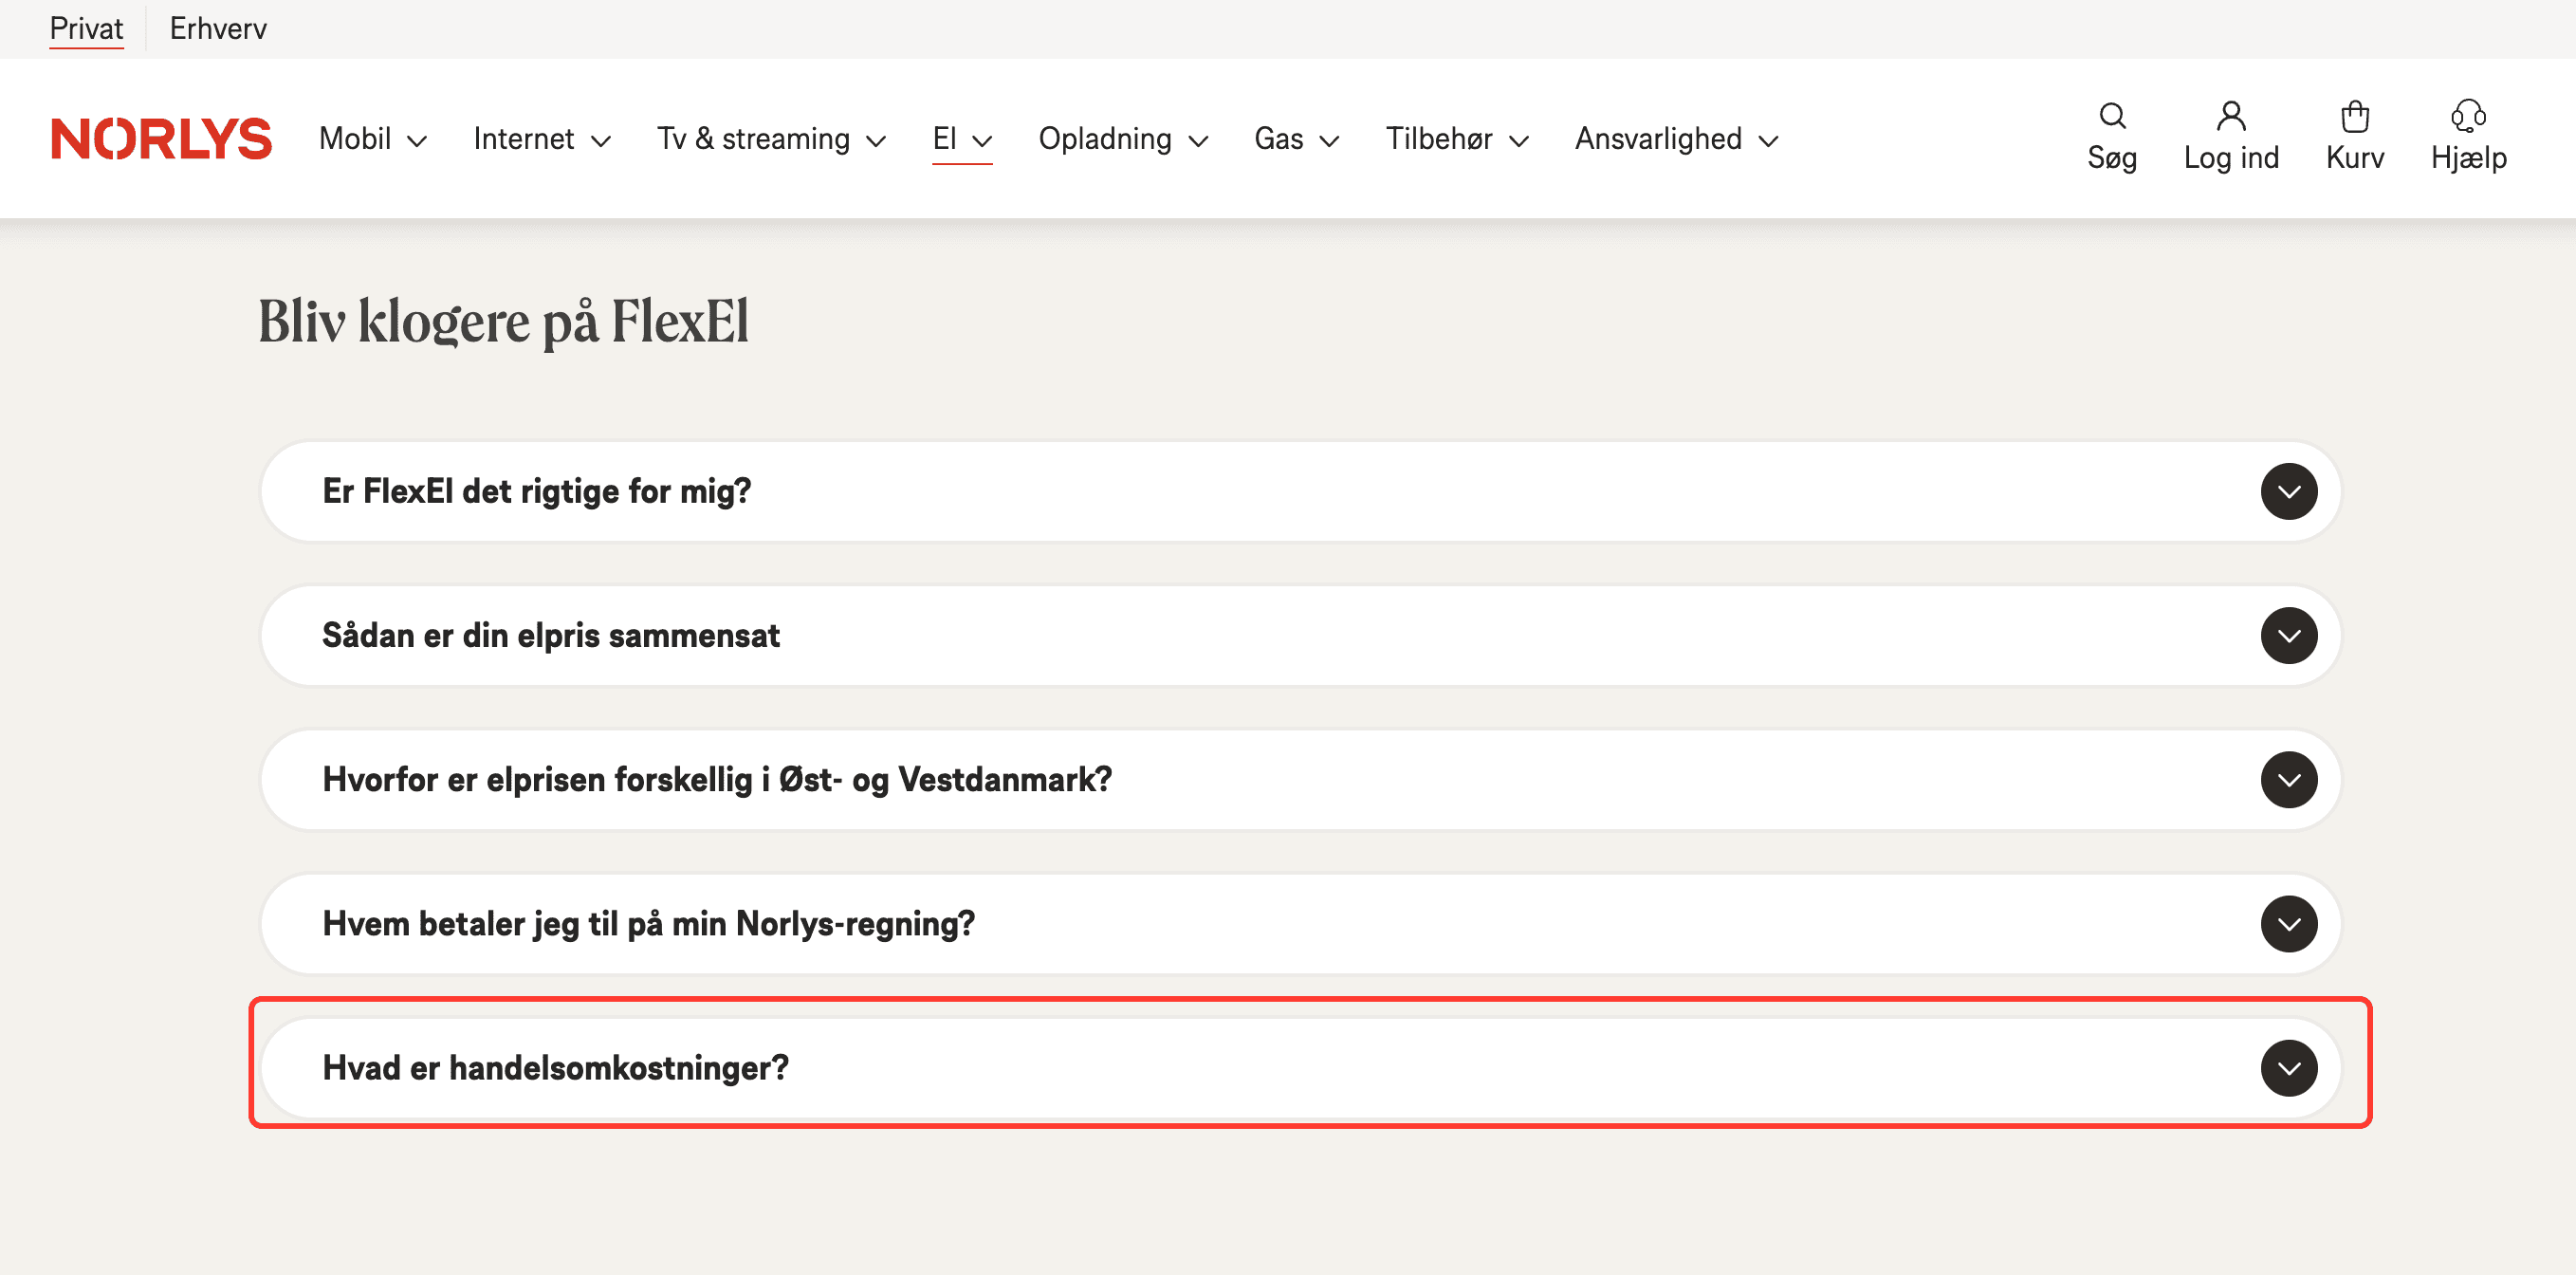Click the Norlys logo

(161, 139)
